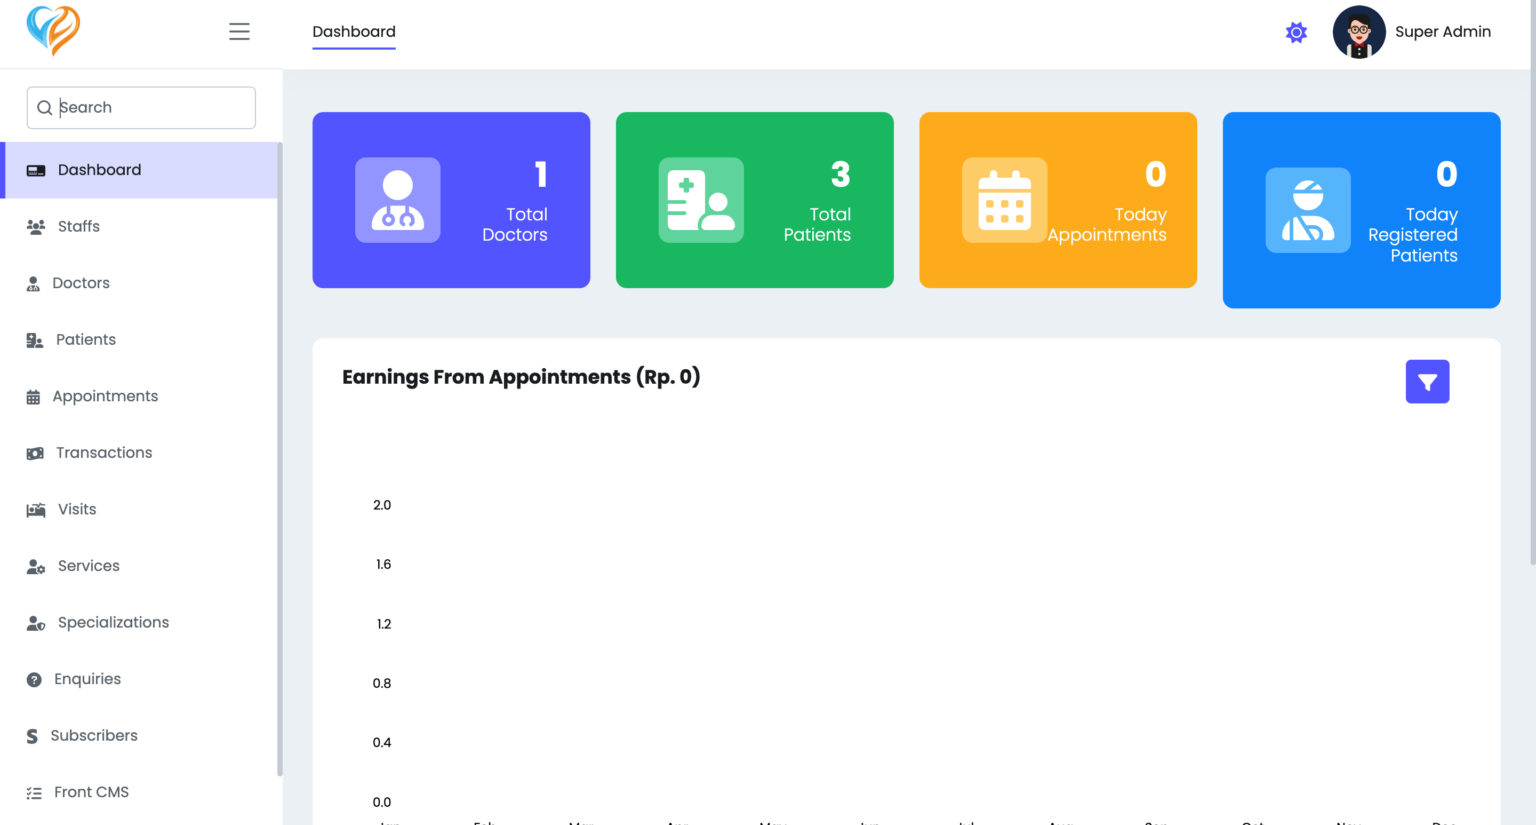
Task: Select the Subscribers icon
Action: [36, 735]
